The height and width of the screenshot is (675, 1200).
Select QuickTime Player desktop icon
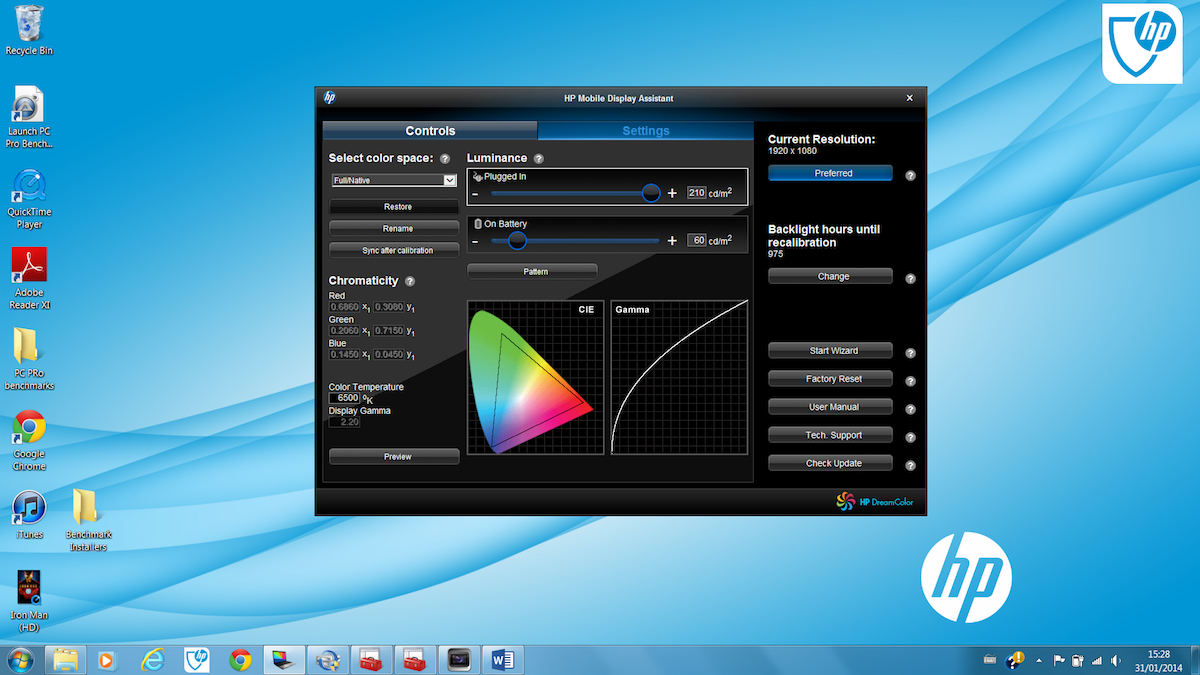[x=29, y=198]
